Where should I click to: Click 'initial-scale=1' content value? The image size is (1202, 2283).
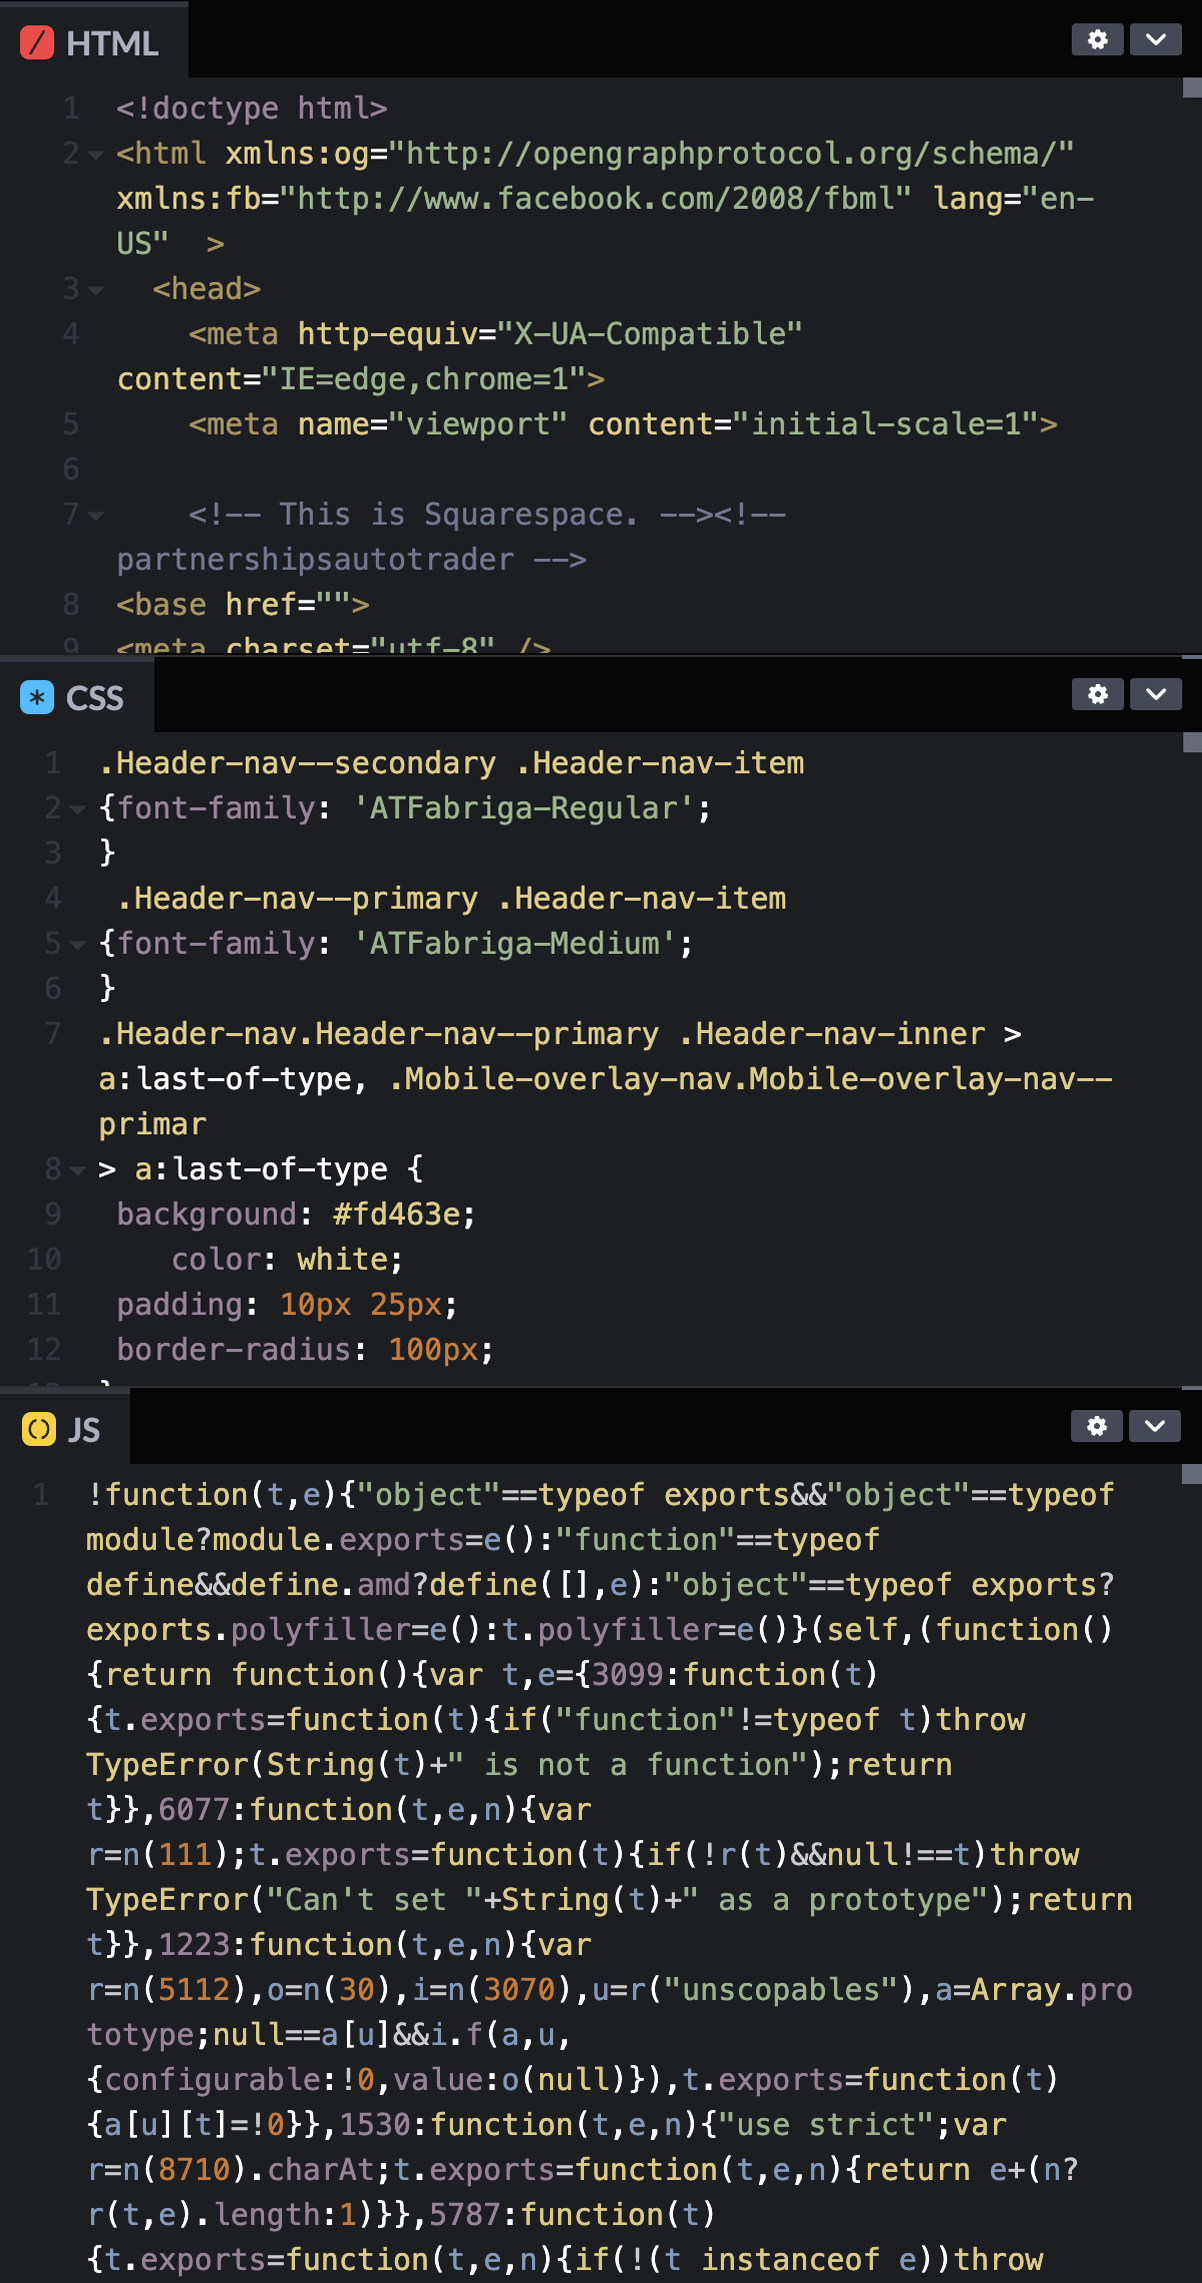click(885, 424)
